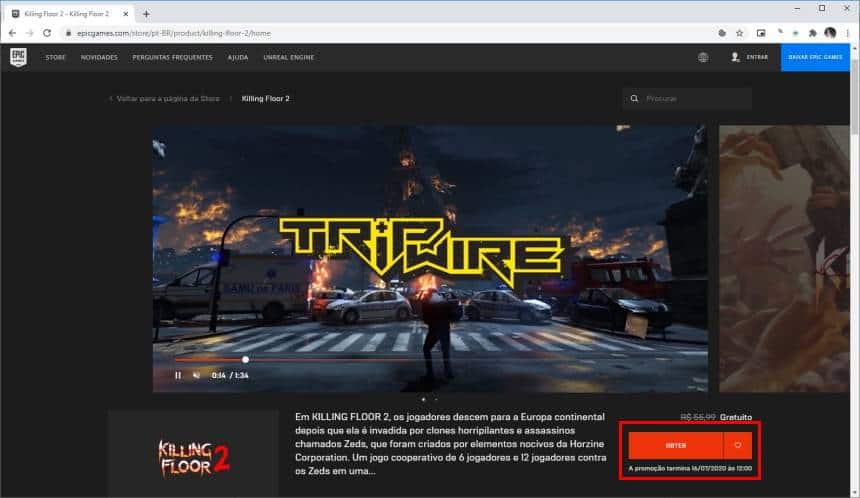Select the Killing Floor 2 browser tab

click(x=70, y=14)
